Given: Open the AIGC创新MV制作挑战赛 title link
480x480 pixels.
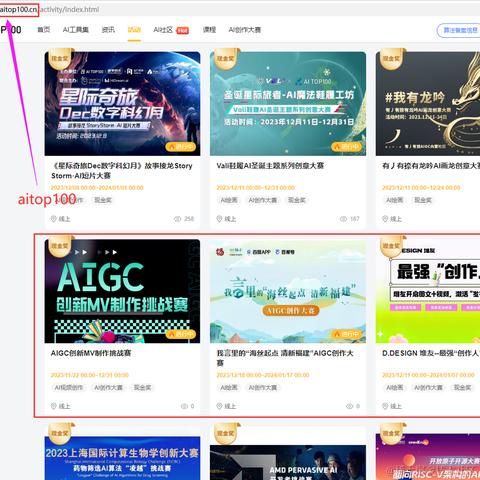Looking at the screenshot, I should tap(91, 353).
